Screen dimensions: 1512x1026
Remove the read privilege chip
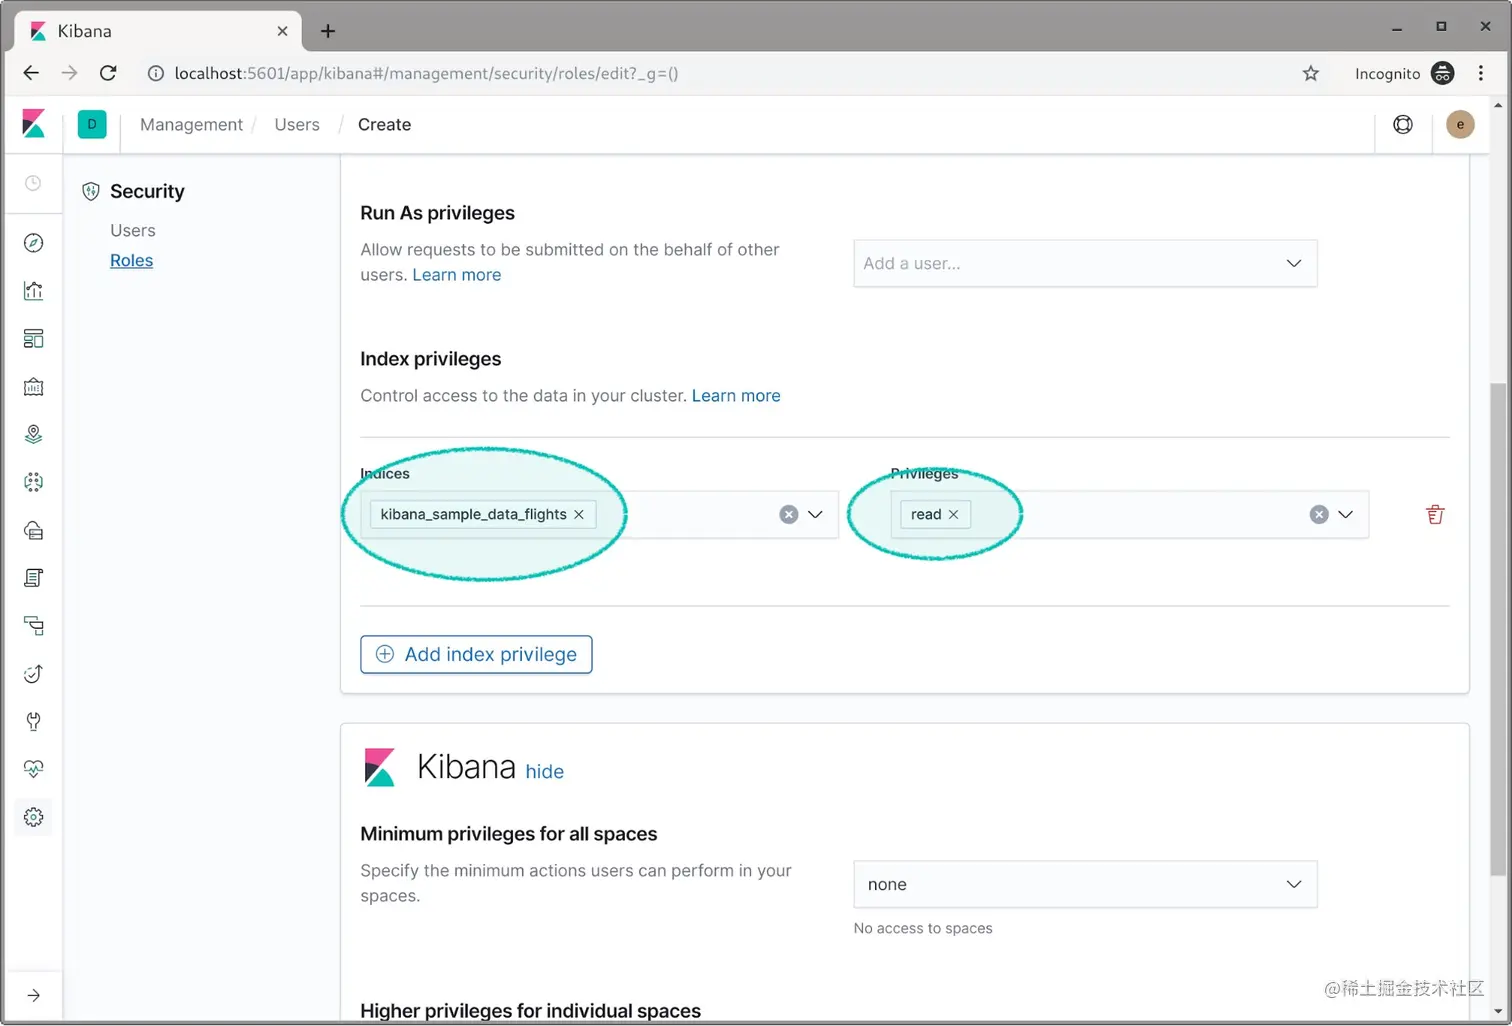[953, 514]
